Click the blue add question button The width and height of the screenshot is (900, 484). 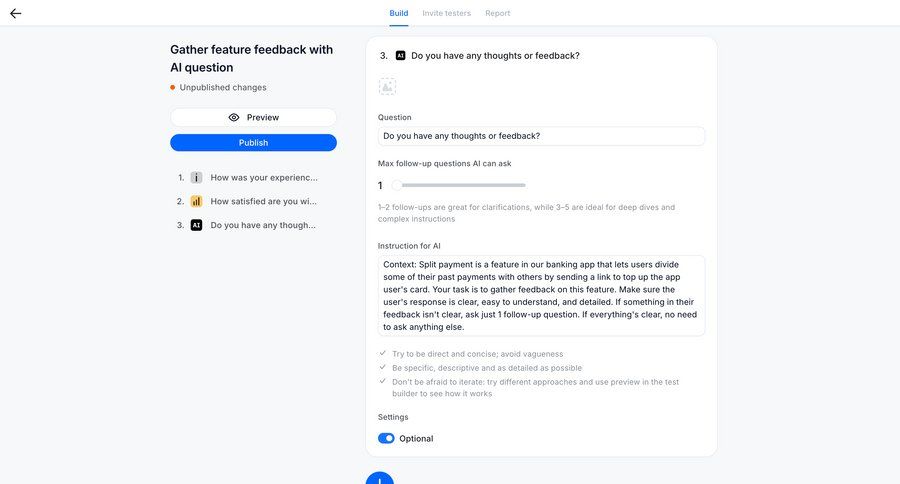point(380,479)
